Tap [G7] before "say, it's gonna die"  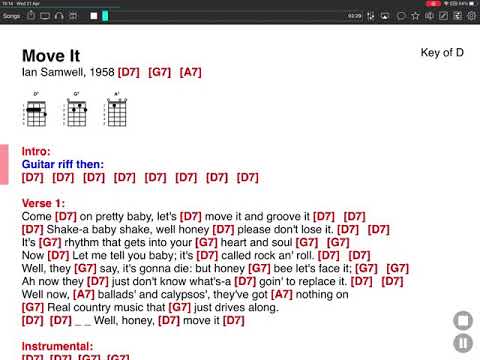85,268
